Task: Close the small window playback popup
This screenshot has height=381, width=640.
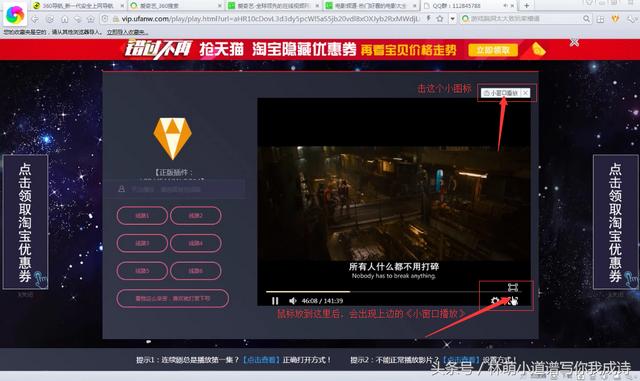Action: point(526,93)
